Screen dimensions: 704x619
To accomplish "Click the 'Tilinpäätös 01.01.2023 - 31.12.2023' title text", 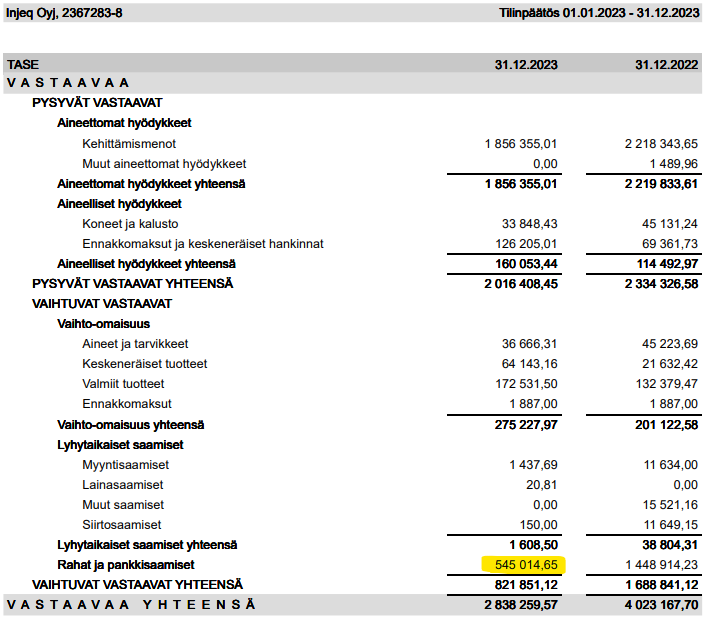I will [x=598, y=13].
